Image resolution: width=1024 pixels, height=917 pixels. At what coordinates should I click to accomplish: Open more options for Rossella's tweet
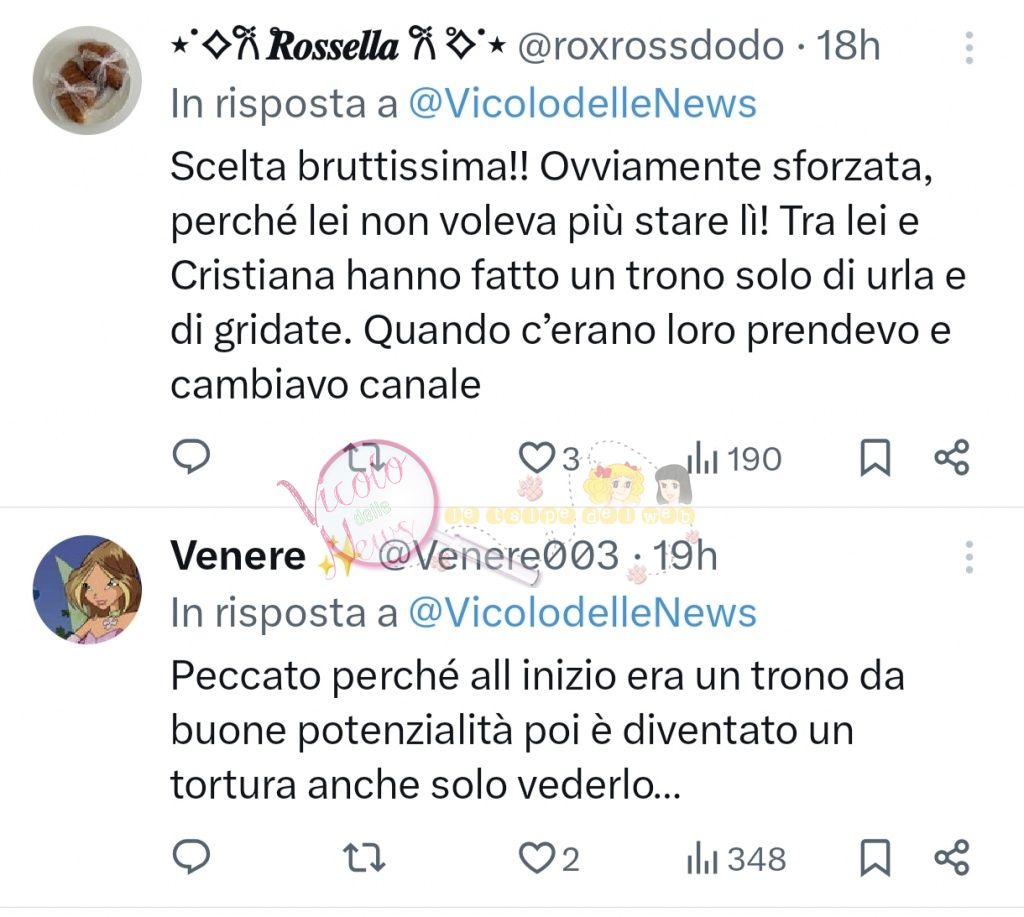[x=969, y=47]
